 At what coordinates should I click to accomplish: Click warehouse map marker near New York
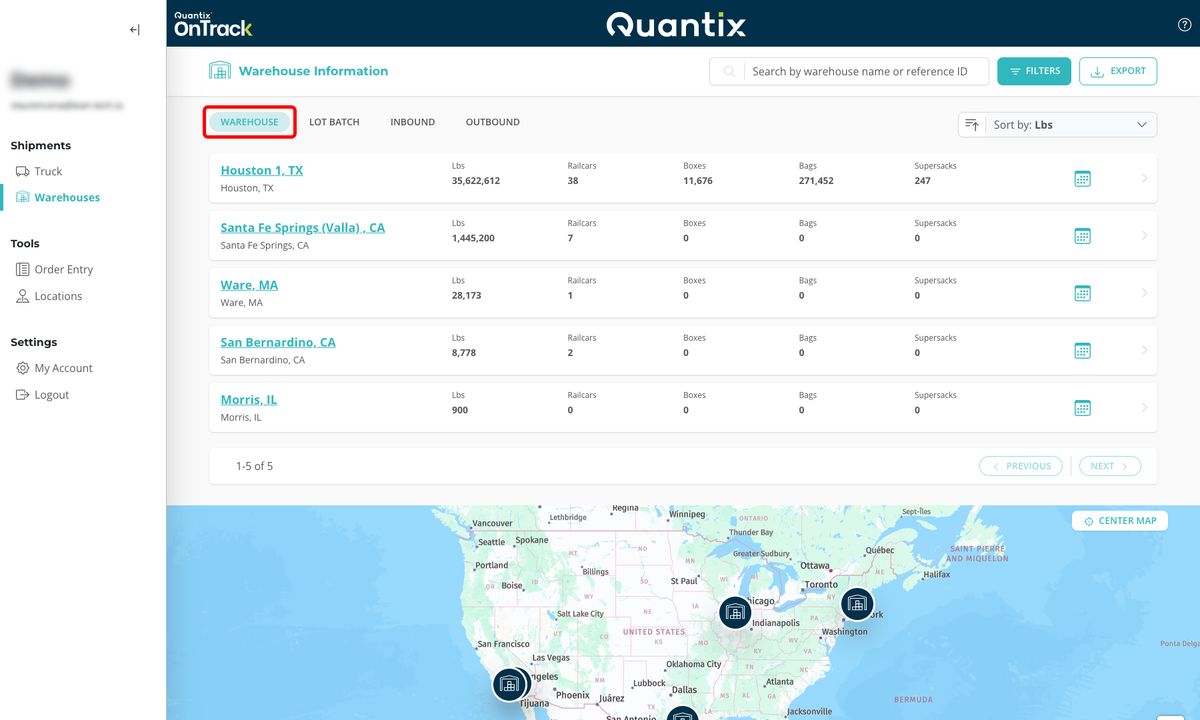856,604
